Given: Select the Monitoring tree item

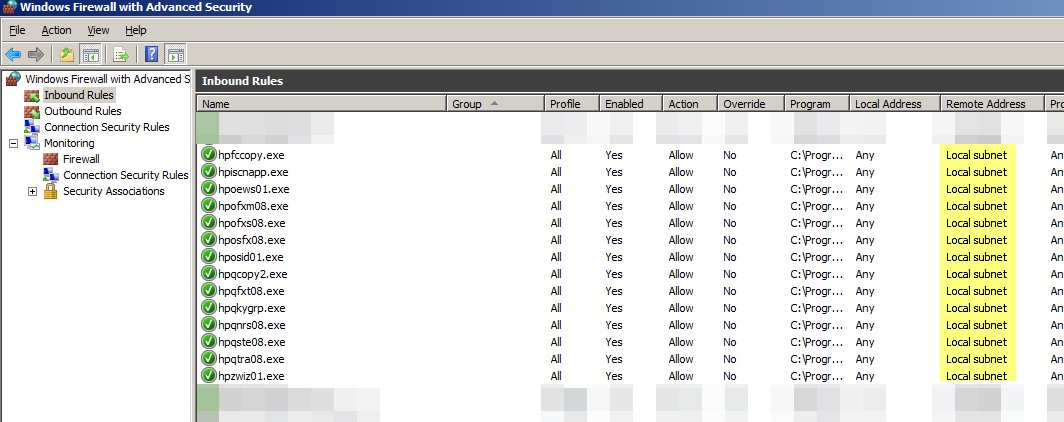Looking at the screenshot, I should [69, 143].
